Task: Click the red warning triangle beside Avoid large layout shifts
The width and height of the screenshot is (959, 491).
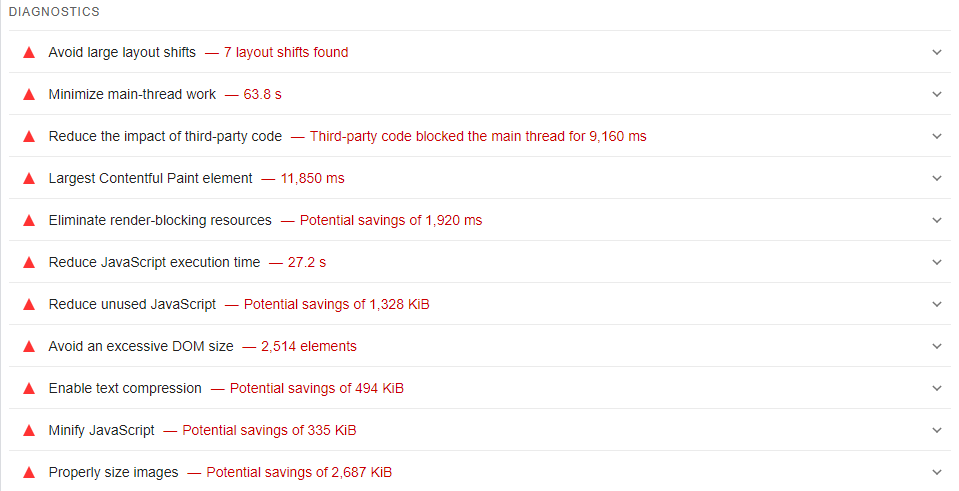Action: coord(29,52)
